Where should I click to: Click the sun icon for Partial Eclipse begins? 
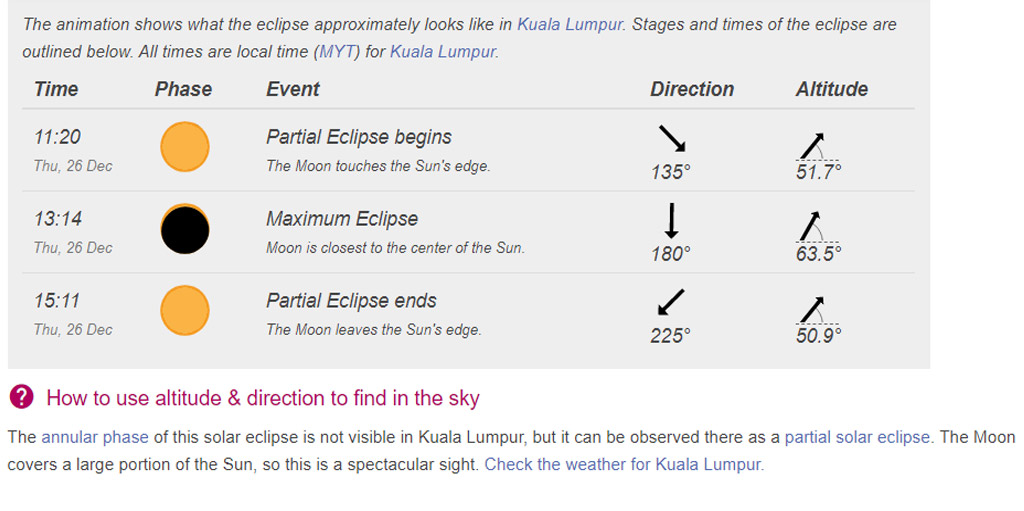coord(185,147)
